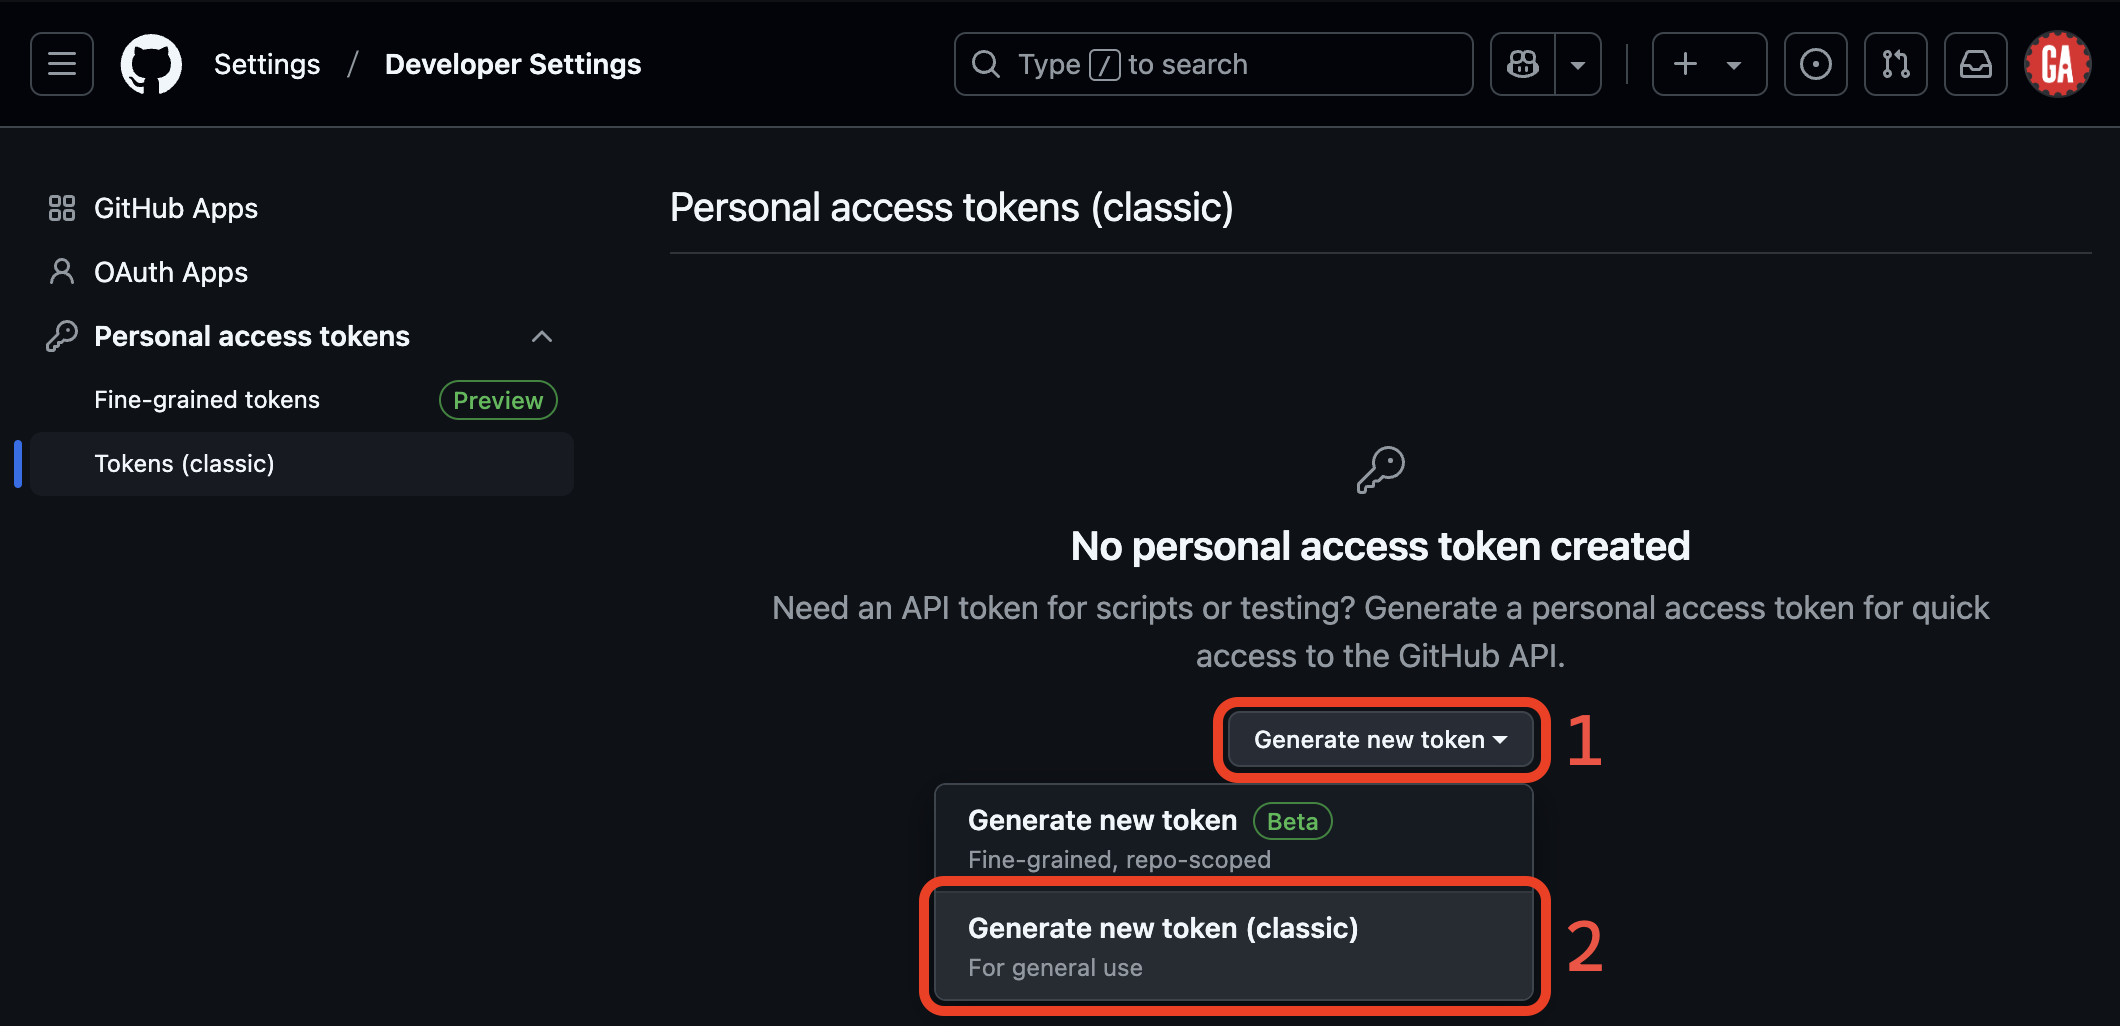Open the dropdown arrow beside the plus icon
The width and height of the screenshot is (2120, 1026).
point(1735,64)
